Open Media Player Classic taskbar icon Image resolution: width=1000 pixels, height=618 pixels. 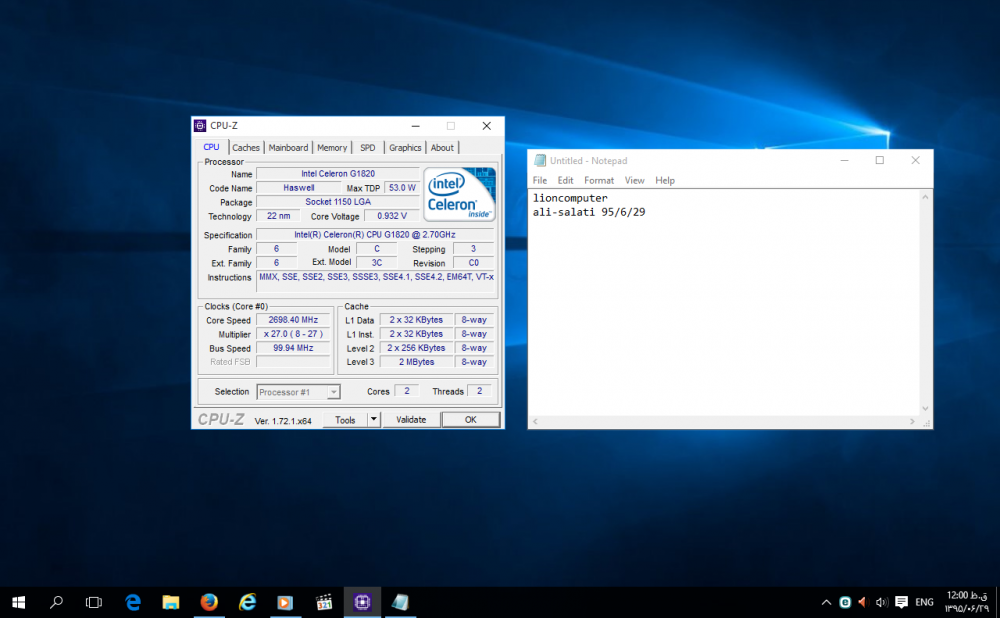pos(324,602)
